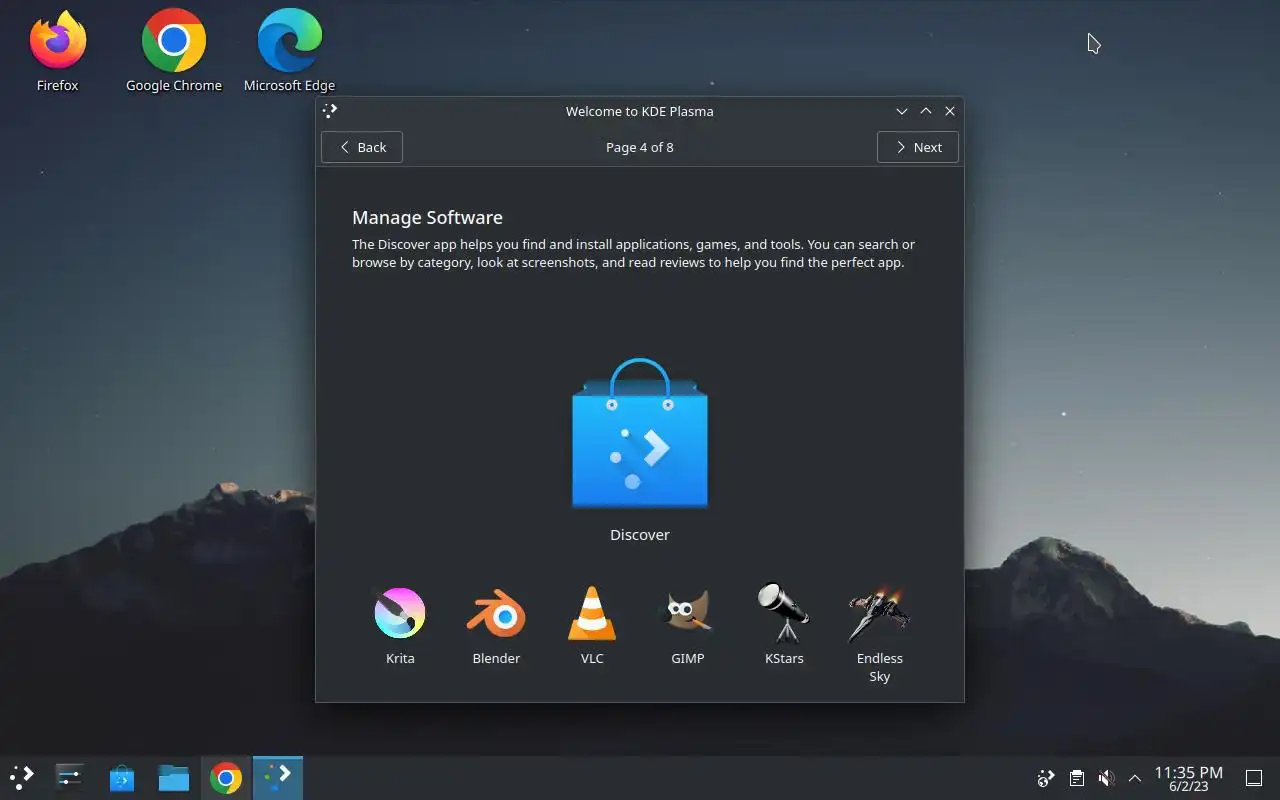Viewport: 1280px width, 800px height.
Task: Open the Dolphin file manager in taskbar
Action: (174, 777)
